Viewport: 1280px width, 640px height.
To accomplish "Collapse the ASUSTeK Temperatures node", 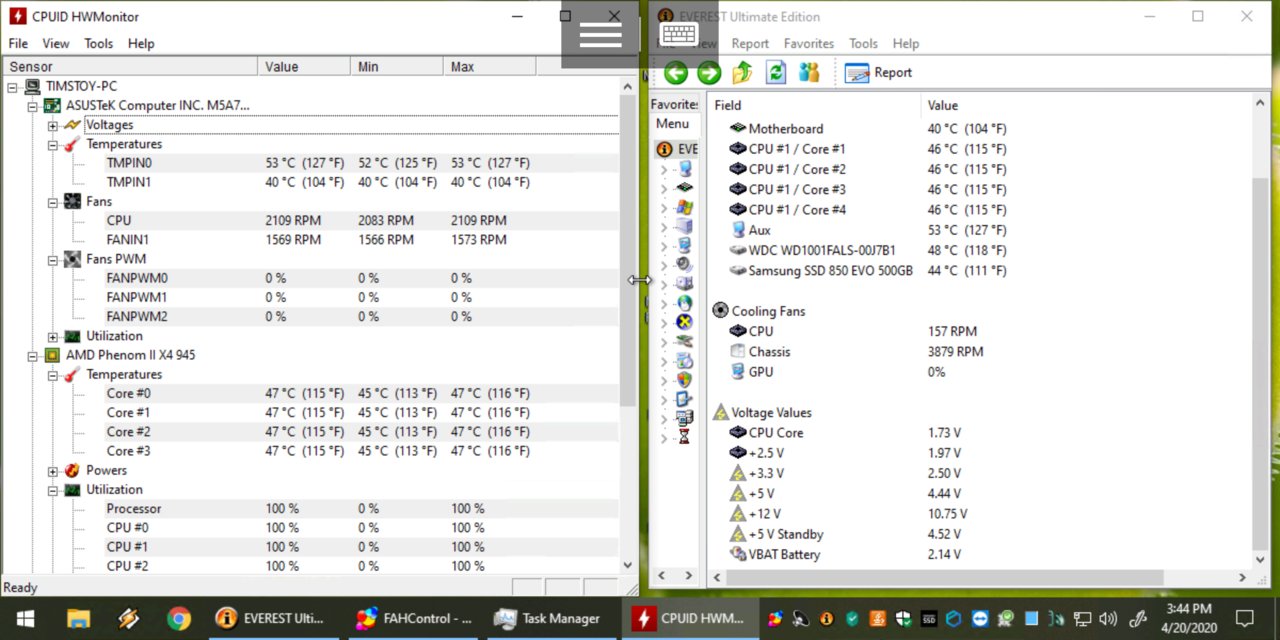I will pos(53,144).
